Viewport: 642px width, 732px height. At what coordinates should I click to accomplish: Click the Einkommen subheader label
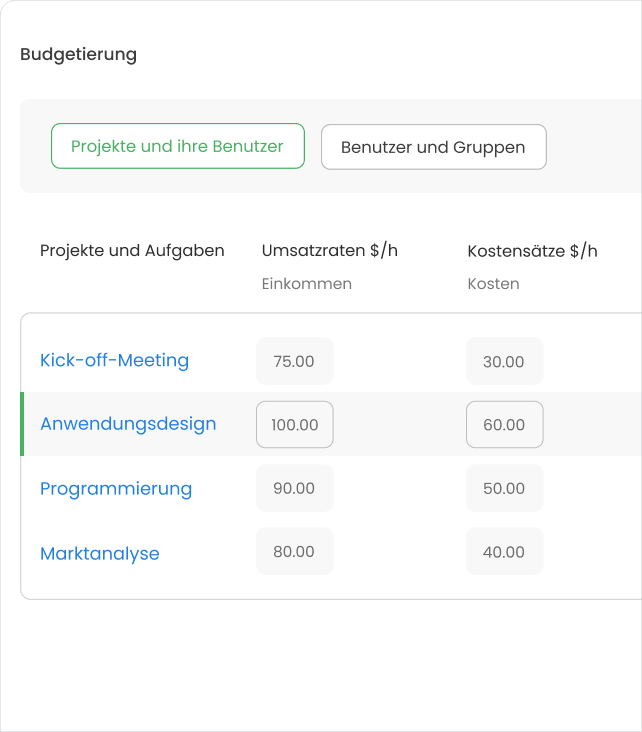pyautogui.click(x=306, y=283)
